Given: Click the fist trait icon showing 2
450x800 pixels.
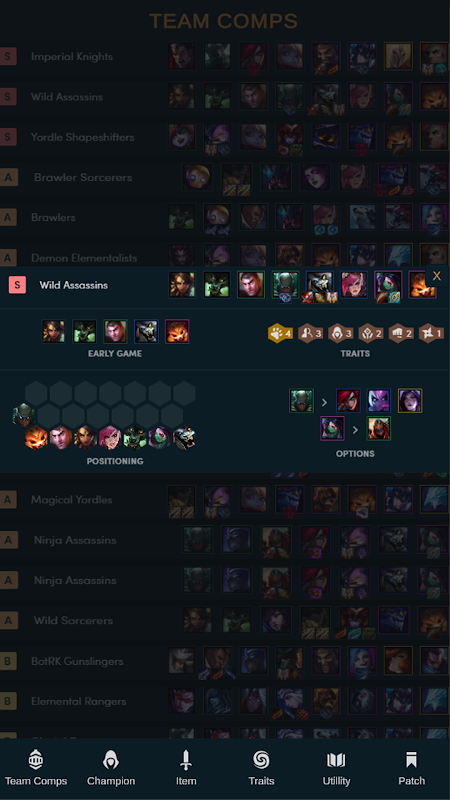Looking at the screenshot, I should click(x=401, y=334).
